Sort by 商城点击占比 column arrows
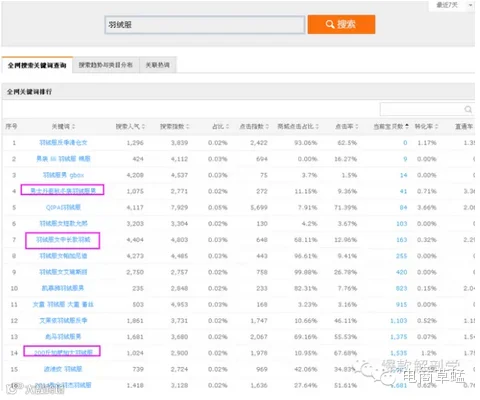The image size is (480, 400). click(317, 127)
